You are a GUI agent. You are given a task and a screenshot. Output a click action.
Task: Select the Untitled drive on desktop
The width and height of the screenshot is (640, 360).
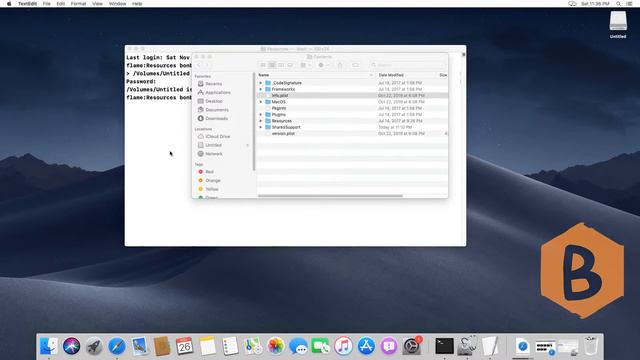(618, 24)
